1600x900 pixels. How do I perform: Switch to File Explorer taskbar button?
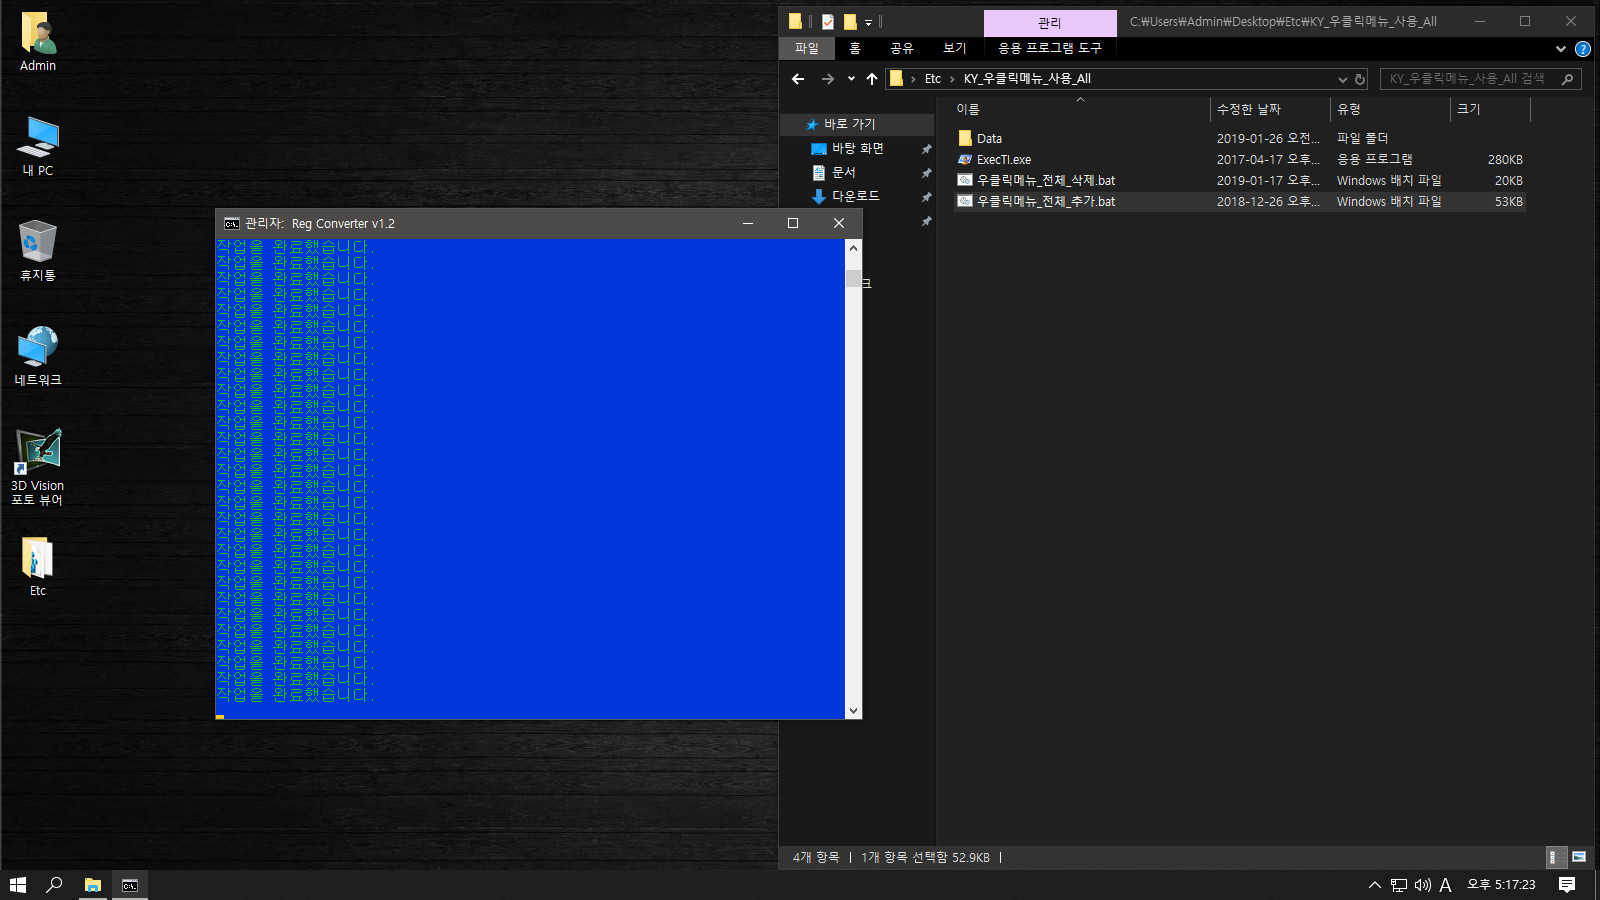coord(93,885)
